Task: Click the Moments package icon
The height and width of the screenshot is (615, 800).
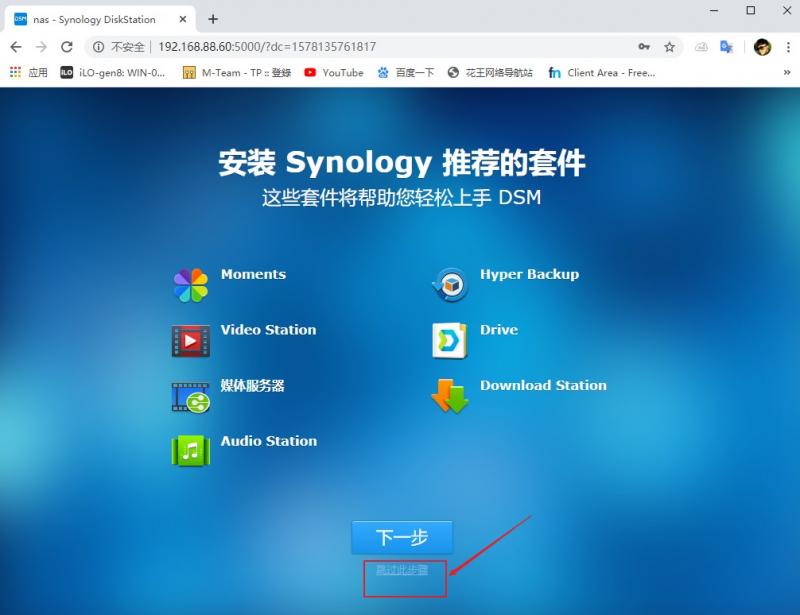Action: coord(191,285)
